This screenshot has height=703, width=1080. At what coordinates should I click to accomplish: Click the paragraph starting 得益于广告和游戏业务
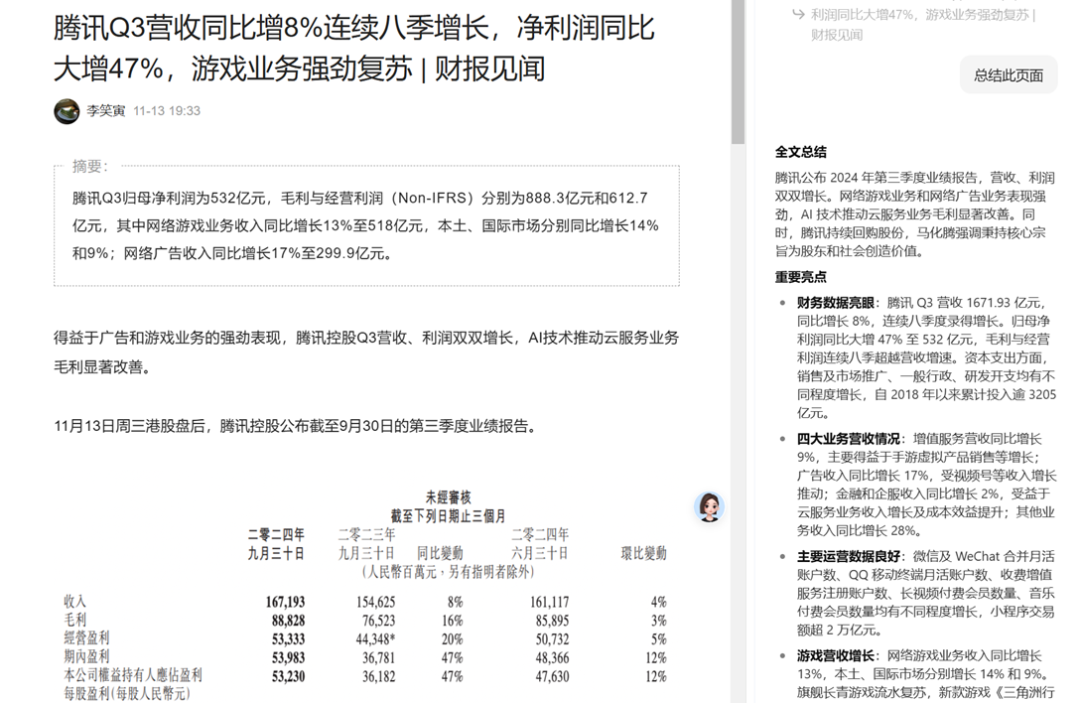[x=366, y=352]
